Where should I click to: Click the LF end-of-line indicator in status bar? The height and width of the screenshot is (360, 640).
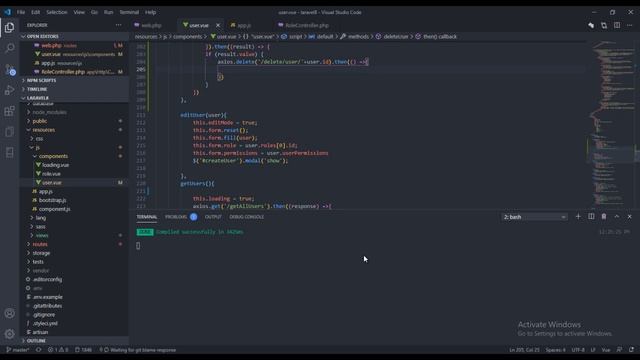593,350
